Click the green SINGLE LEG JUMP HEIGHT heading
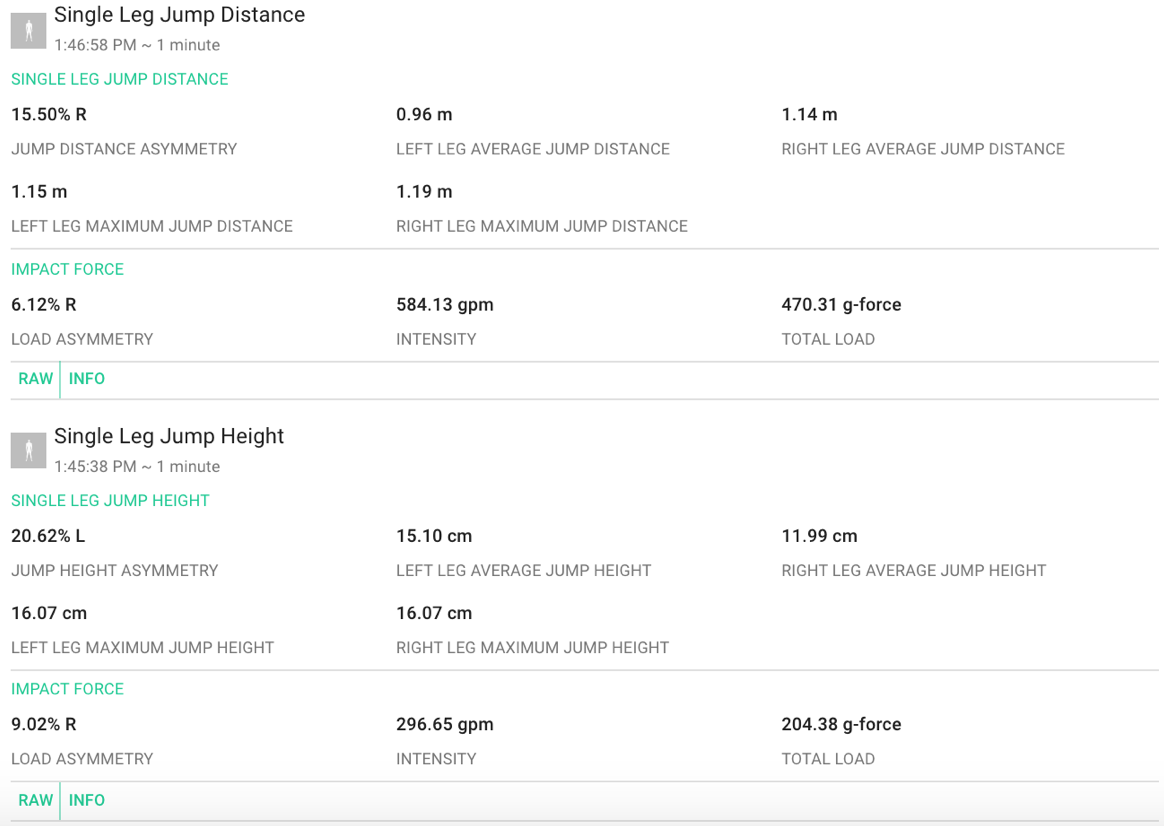The image size is (1164, 826). click(111, 501)
